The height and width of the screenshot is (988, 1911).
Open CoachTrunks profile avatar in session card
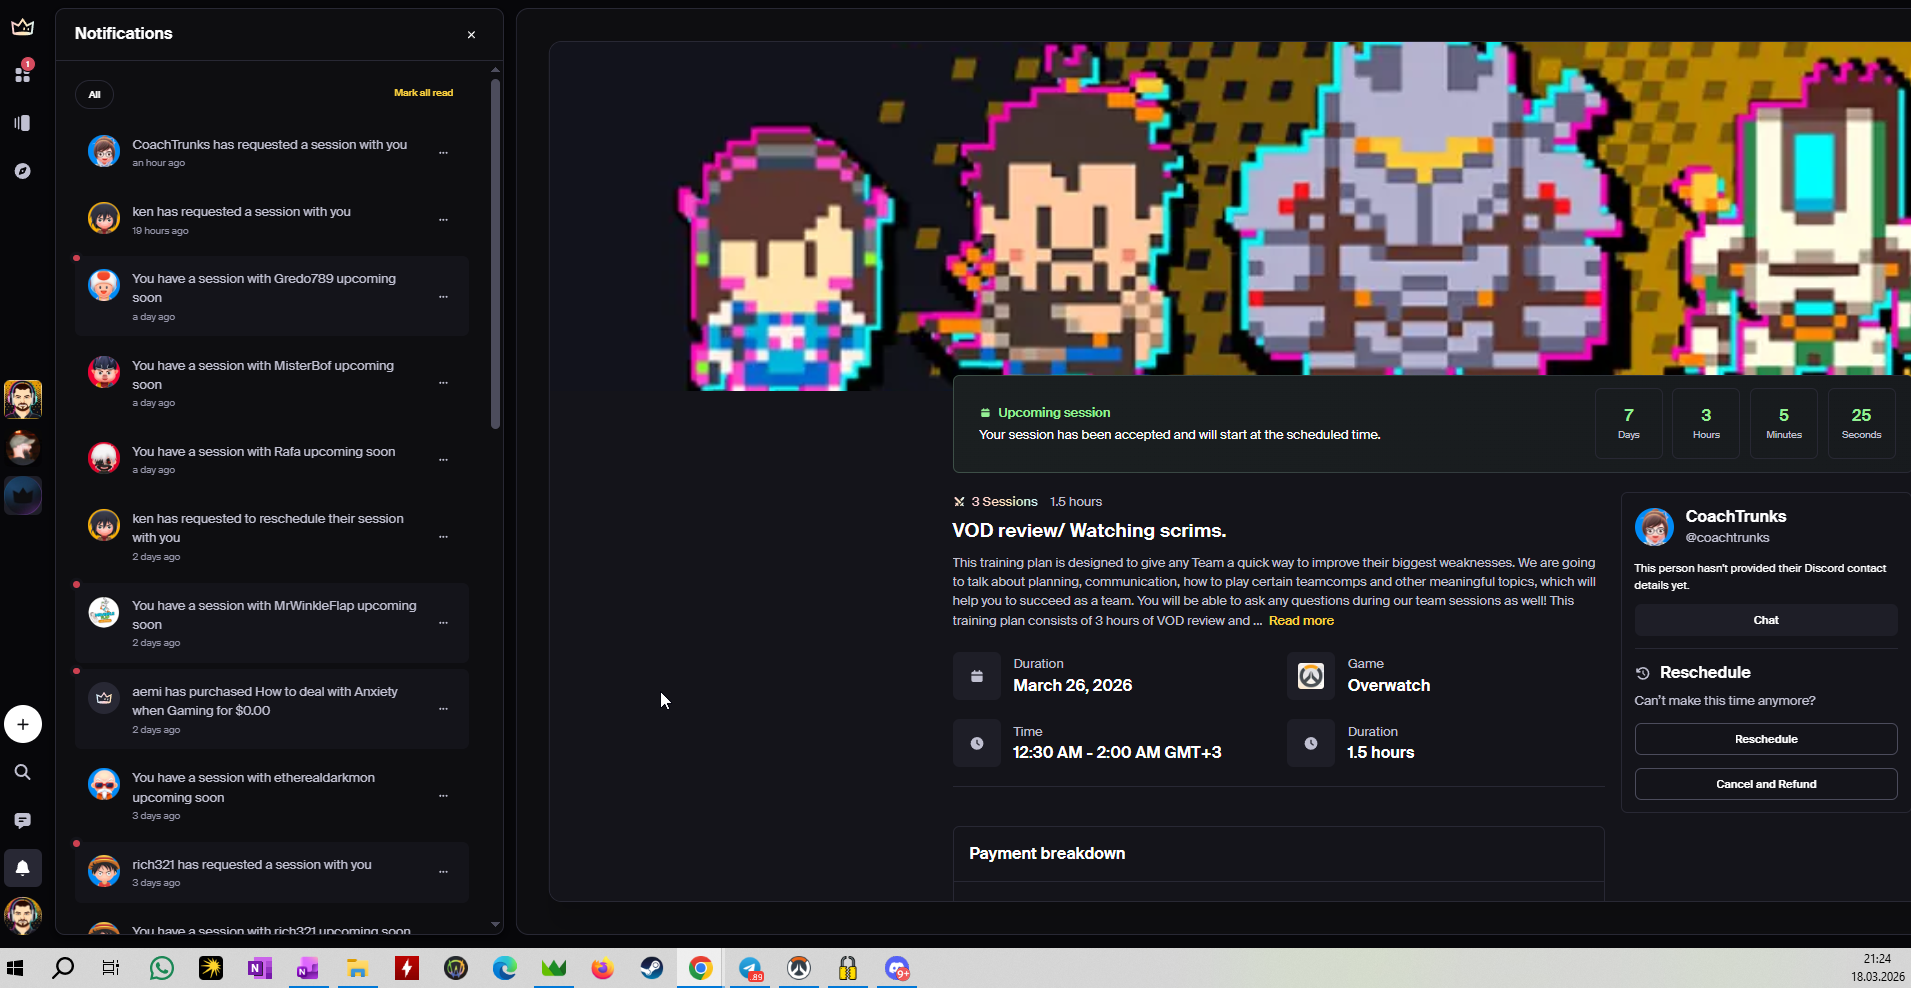[1654, 526]
